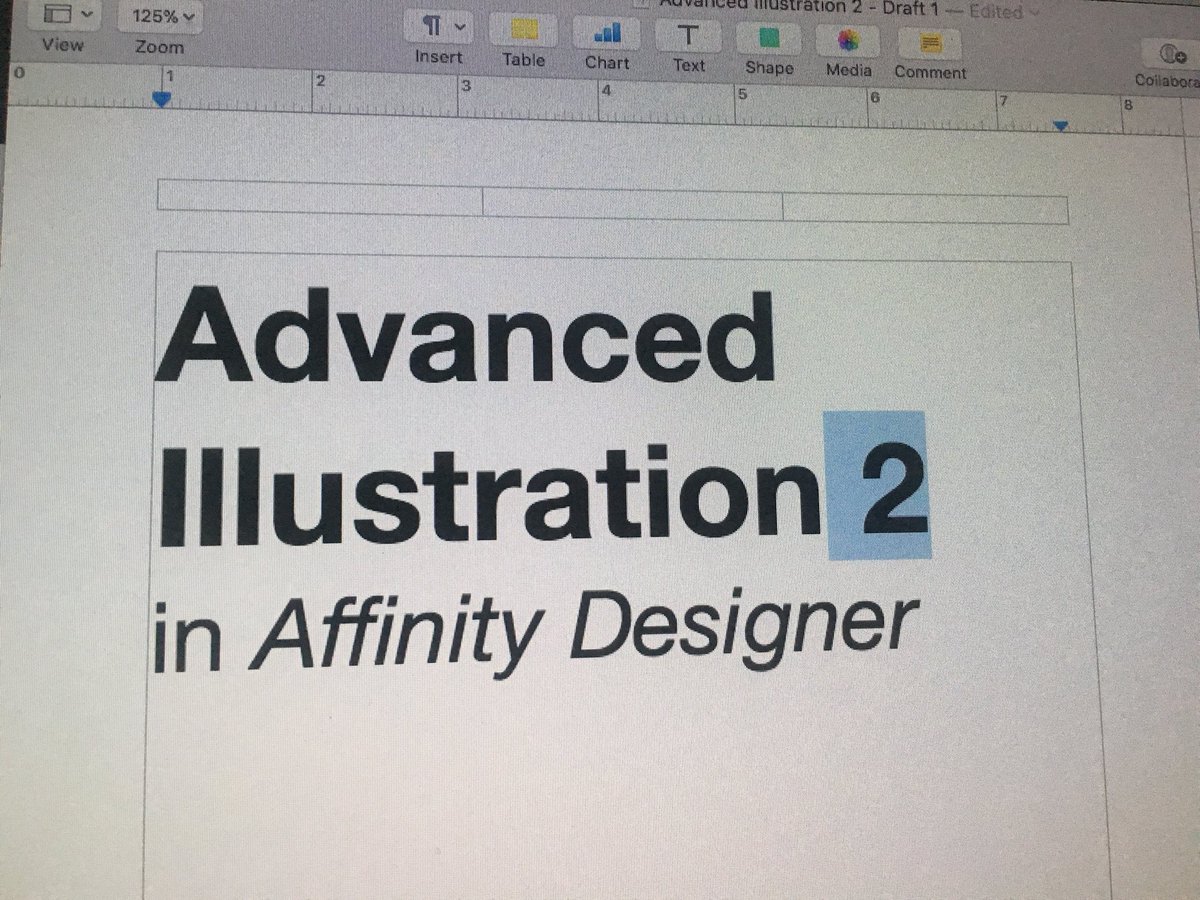Viewport: 1200px width, 900px height.
Task: Select the right indent marker on ruler
Action: (1061, 125)
